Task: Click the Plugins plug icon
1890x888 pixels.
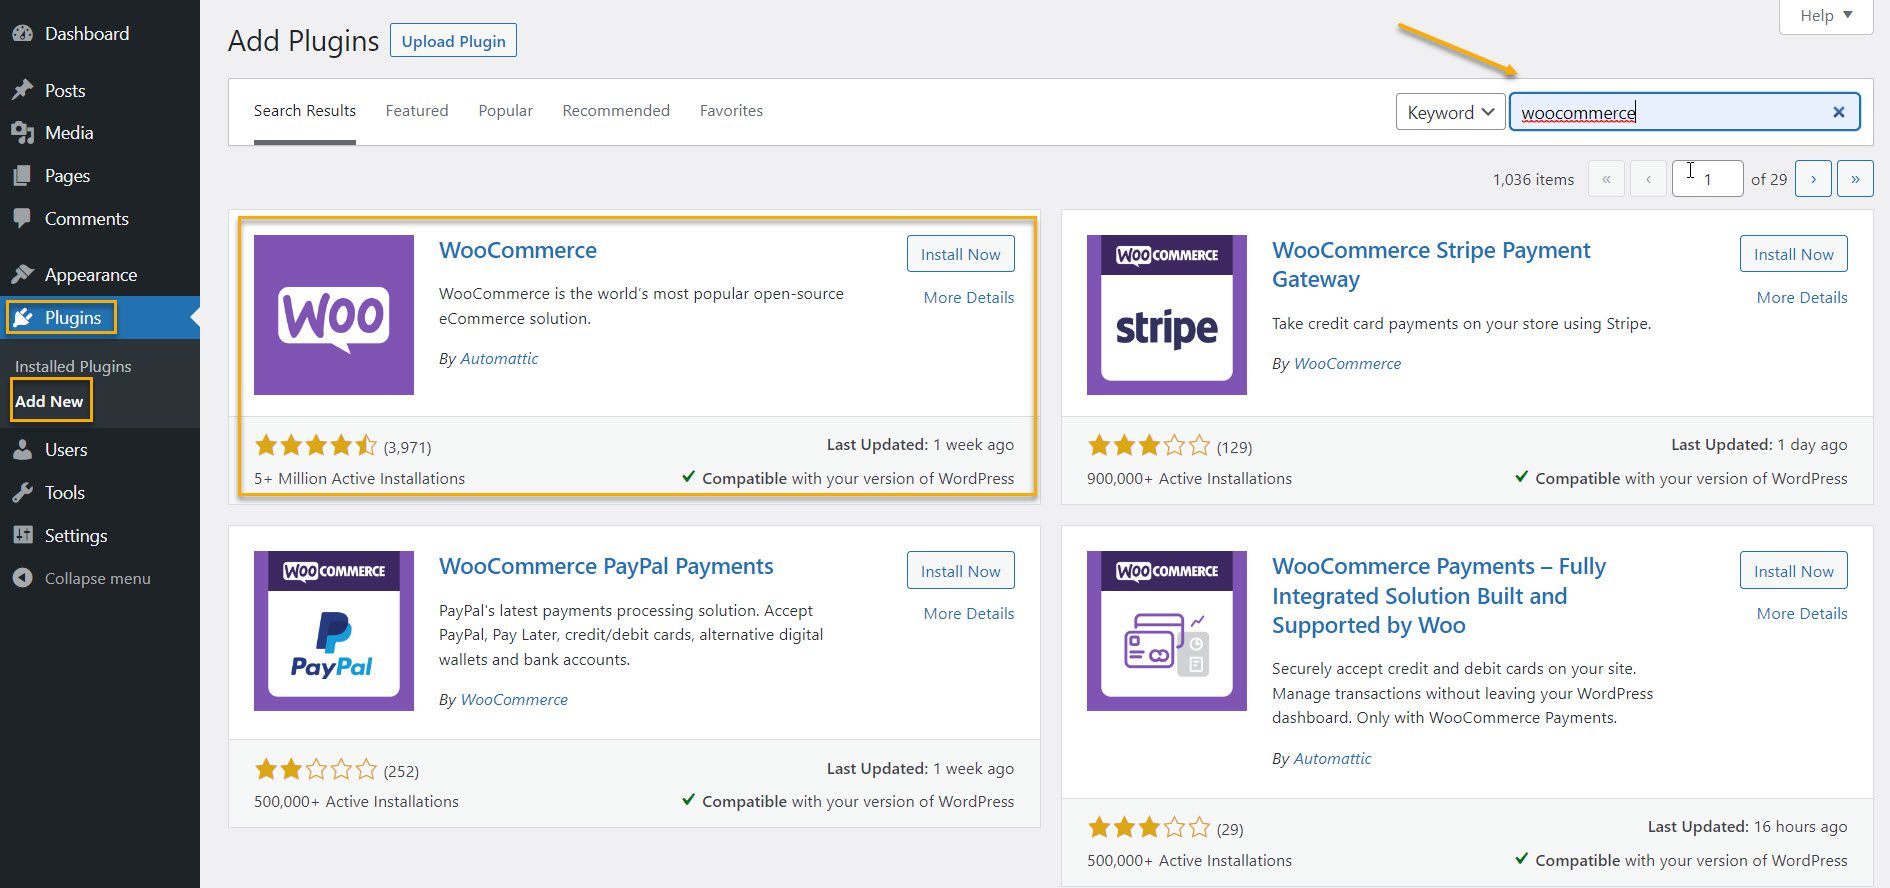Action: [x=22, y=317]
